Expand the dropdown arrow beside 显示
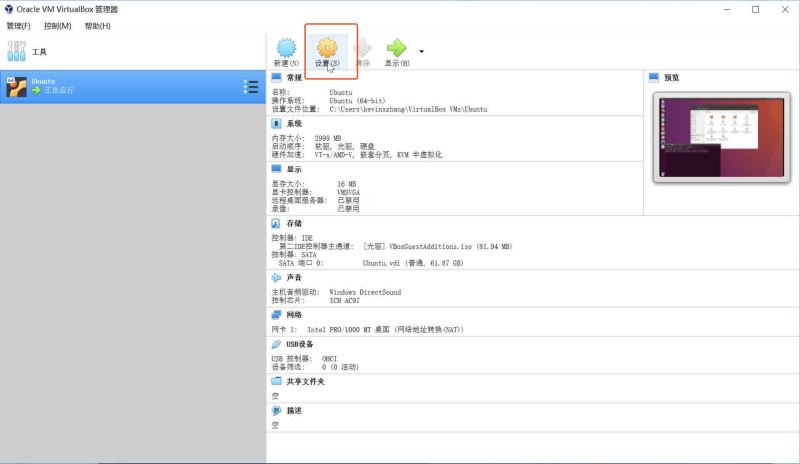800x464 pixels. [421, 50]
